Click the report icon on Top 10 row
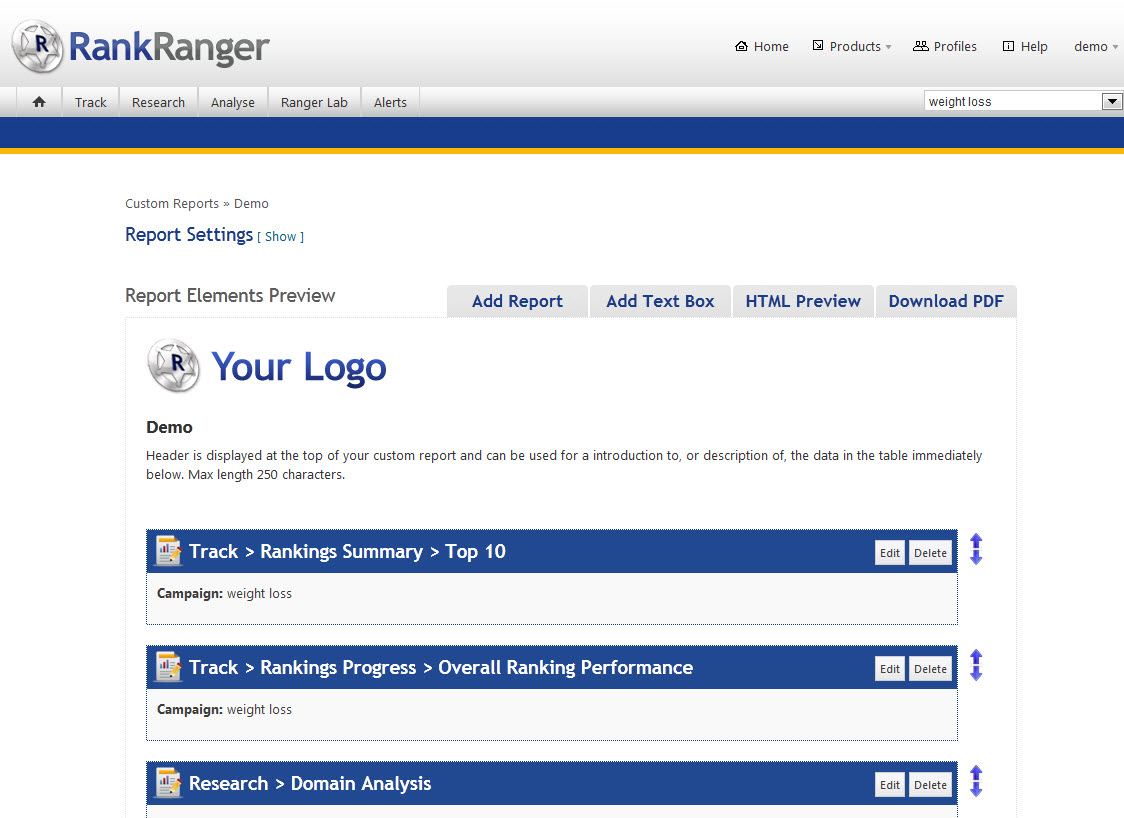The image size is (1124, 818). pyautogui.click(x=169, y=551)
